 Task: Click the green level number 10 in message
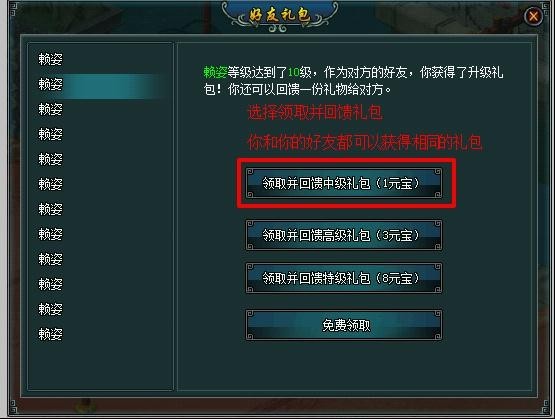pos(294,73)
